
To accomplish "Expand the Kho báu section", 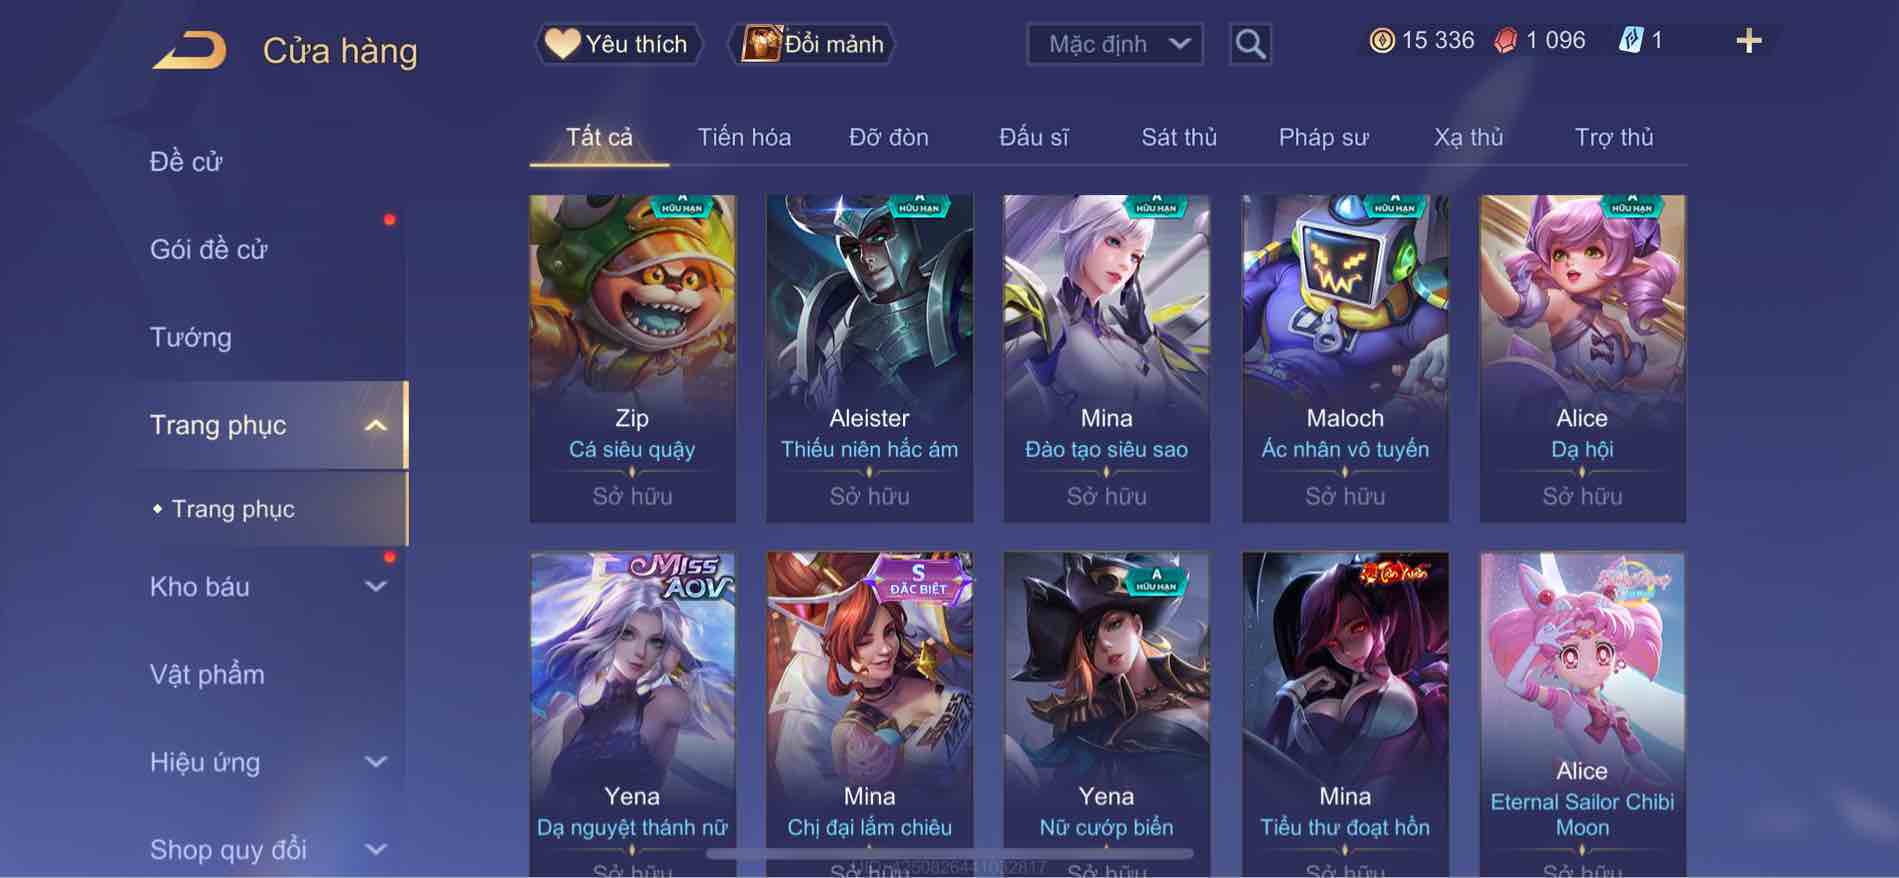I will coord(376,587).
